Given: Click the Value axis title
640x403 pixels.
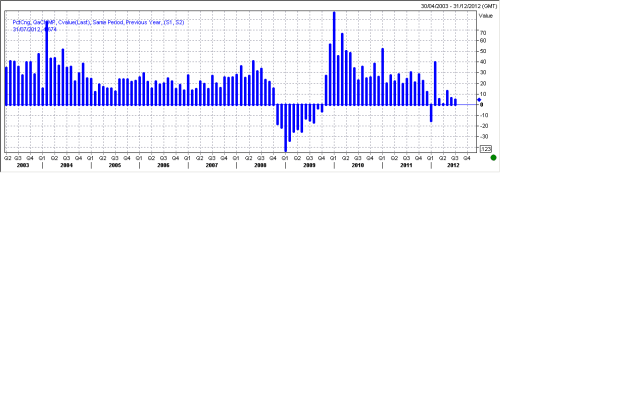Looking at the screenshot, I should (486, 16).
